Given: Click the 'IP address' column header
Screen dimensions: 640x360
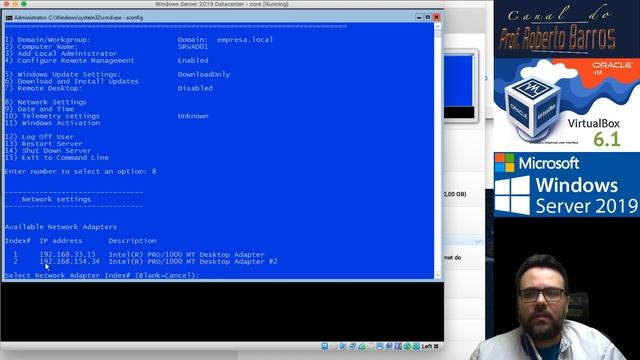Looking at the screenshot, I should 61,241.
